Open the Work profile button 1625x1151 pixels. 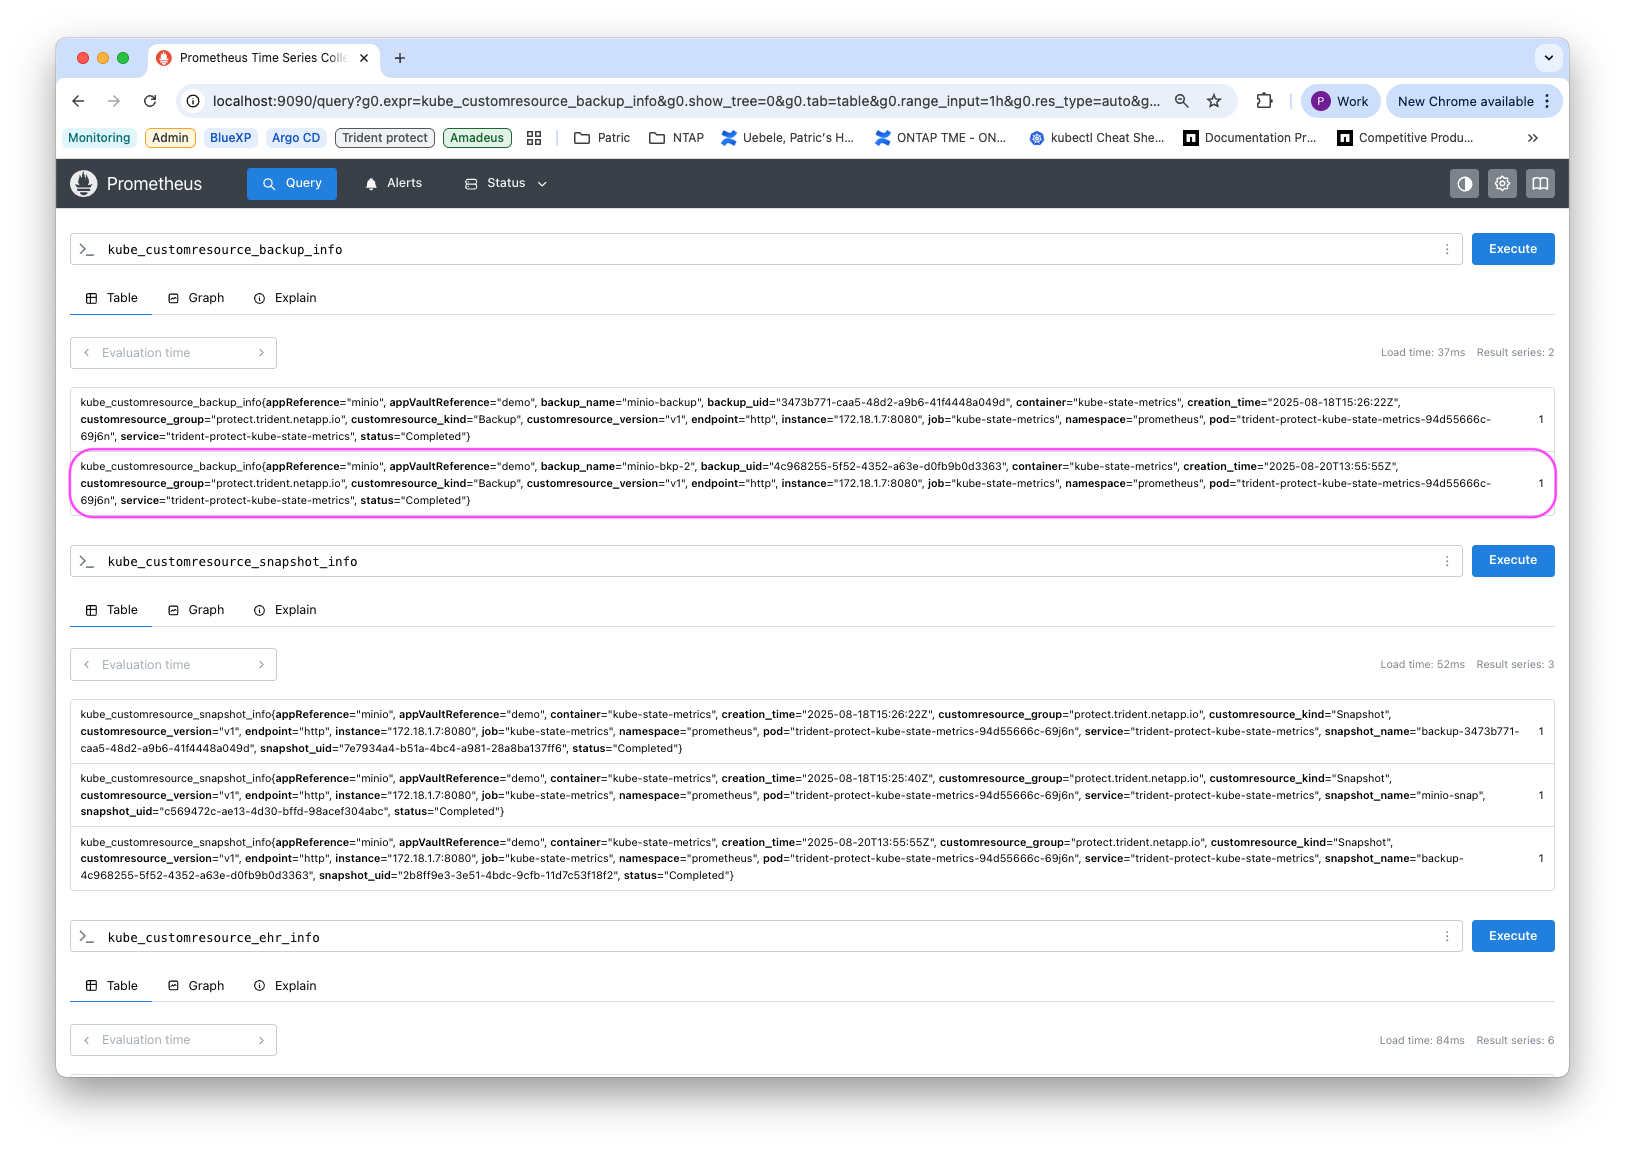tap(1340, 101)
